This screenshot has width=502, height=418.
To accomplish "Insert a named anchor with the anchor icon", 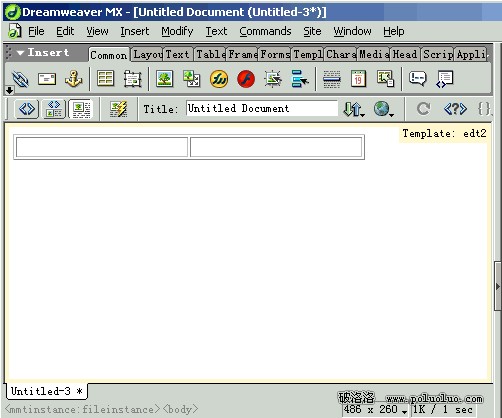I will point(74,79).
